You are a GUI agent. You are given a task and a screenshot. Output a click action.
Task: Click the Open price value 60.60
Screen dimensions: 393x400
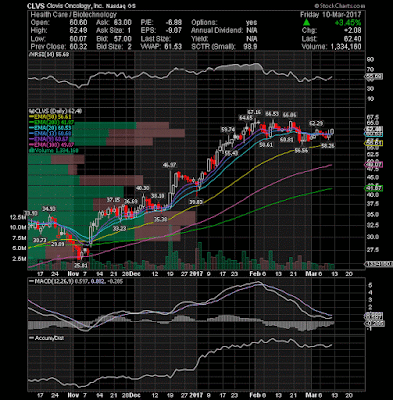pyautogui.click(x=79, y=23)
